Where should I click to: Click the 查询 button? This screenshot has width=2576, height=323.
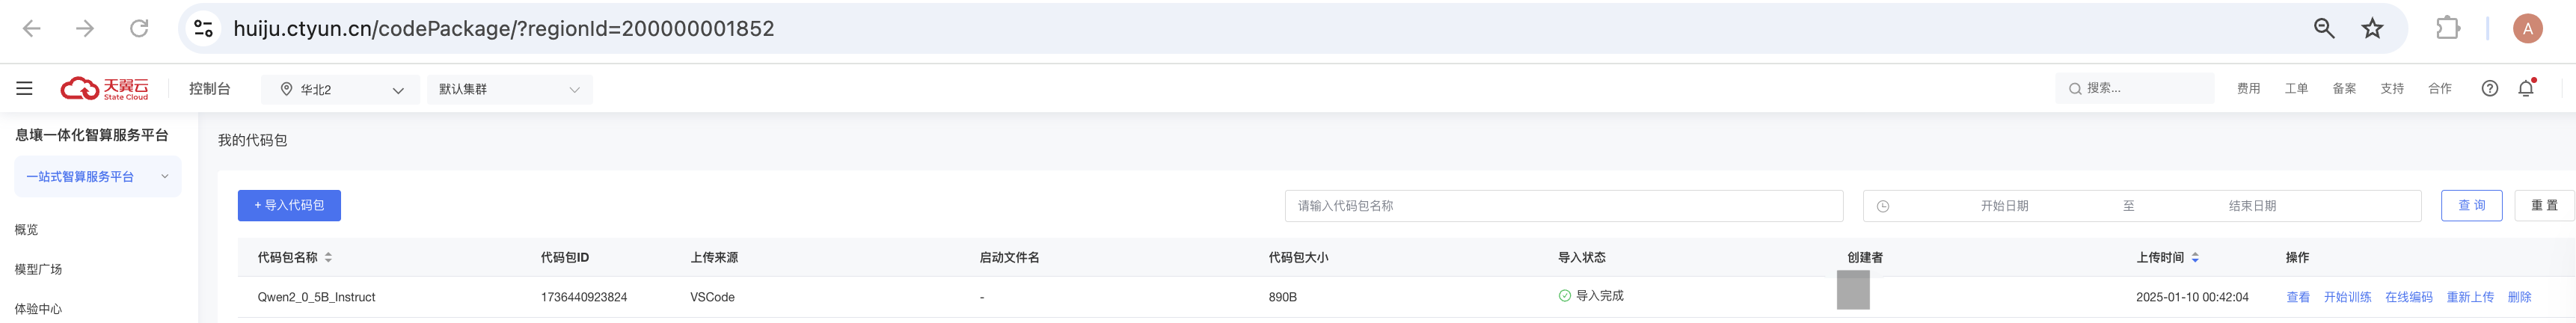[x=2471, y=205]
